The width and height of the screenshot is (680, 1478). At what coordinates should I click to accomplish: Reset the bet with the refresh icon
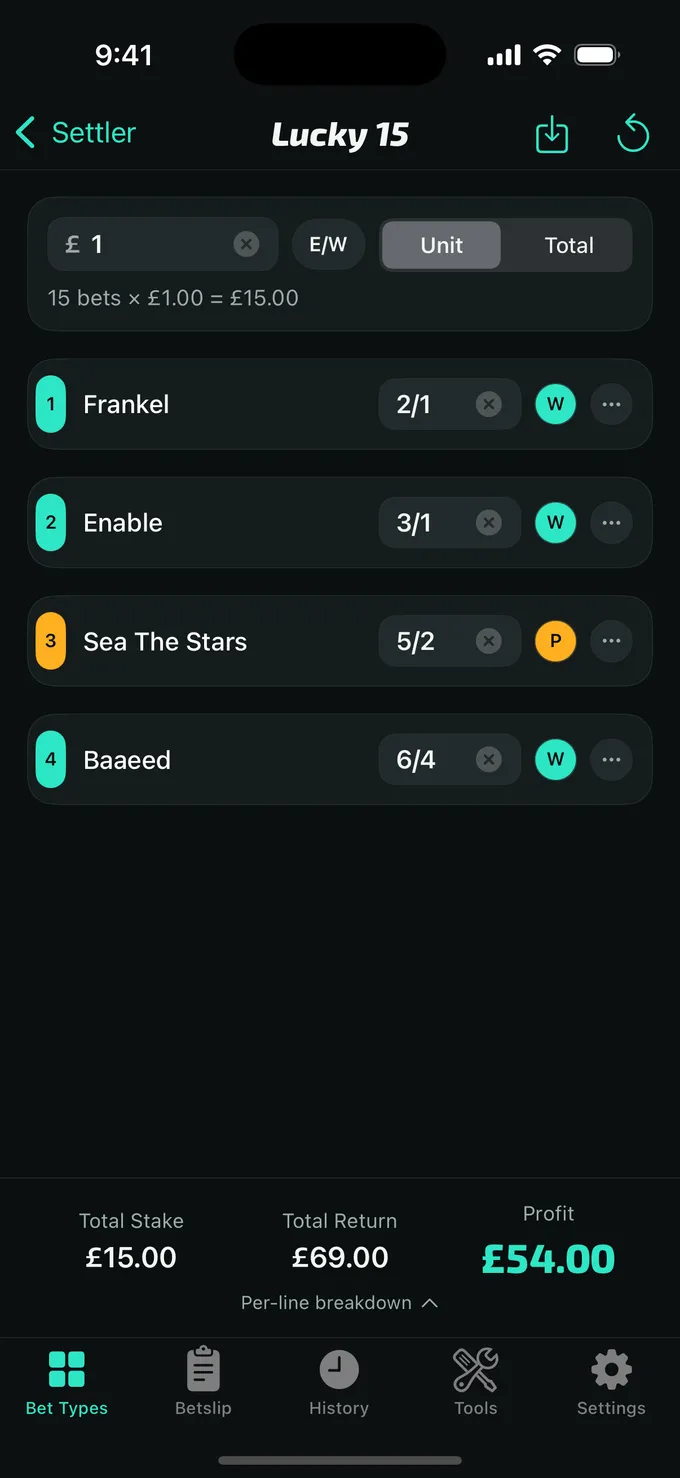pos(632,134)
